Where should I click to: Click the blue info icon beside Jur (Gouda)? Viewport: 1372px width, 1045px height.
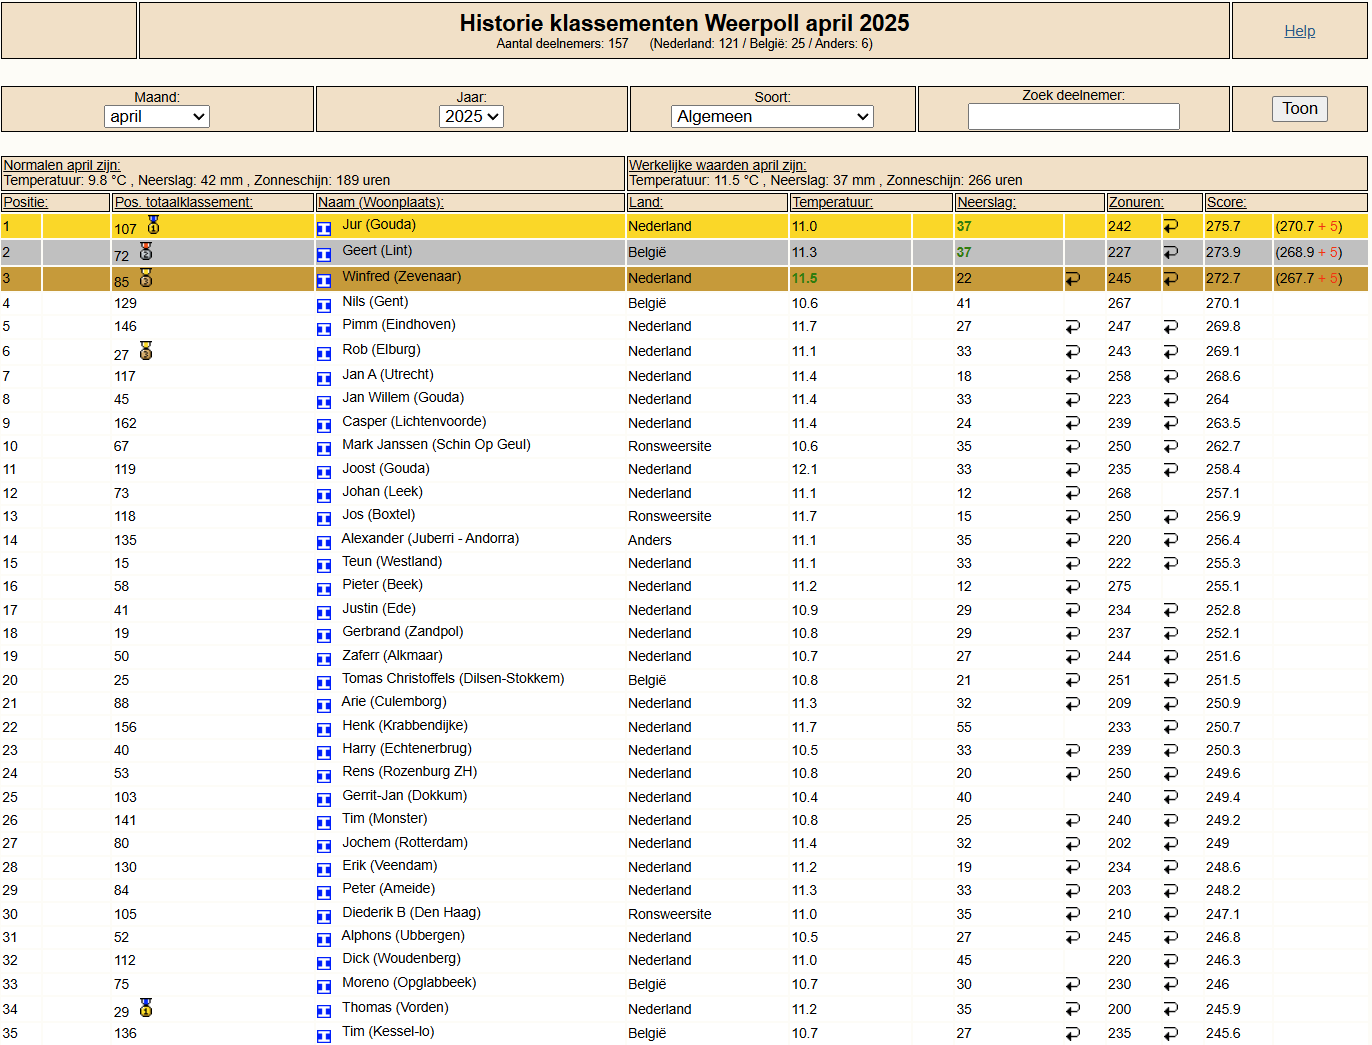pos(324,229)
